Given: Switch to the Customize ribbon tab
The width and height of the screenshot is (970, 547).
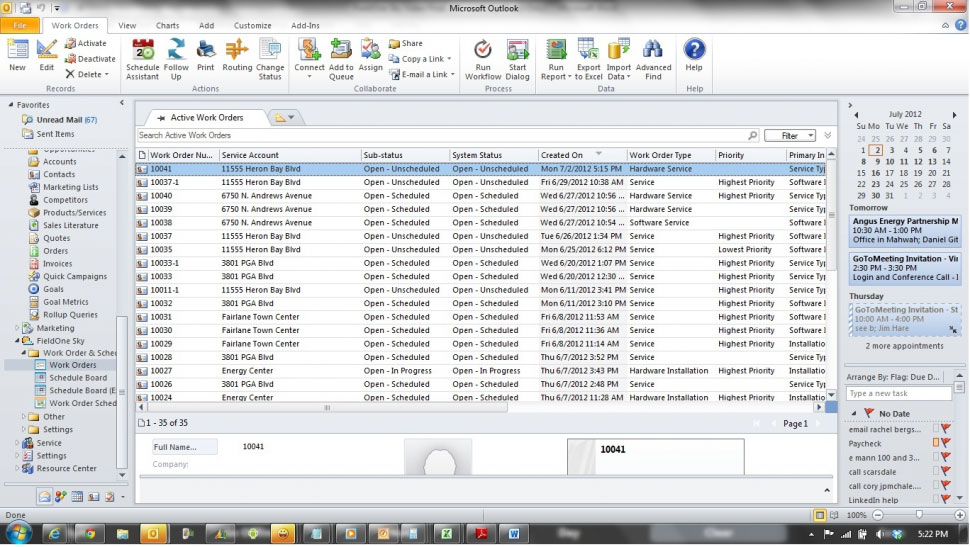Looking at the screenshot, I should click(x=252, y=25).
